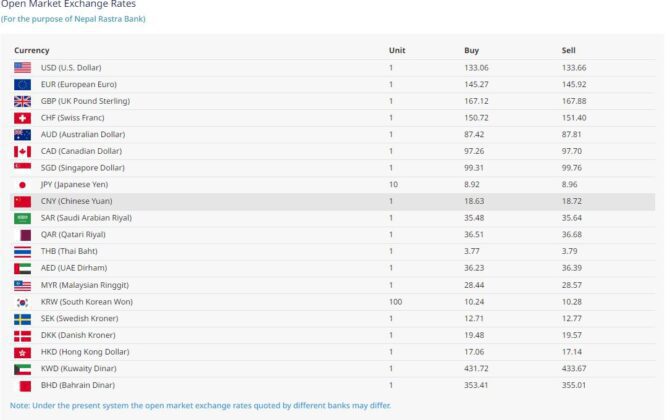Click the BHD buy rate 353.41
Screen dimensions: 670x420
pyautogui.click(x=479, y=385)
